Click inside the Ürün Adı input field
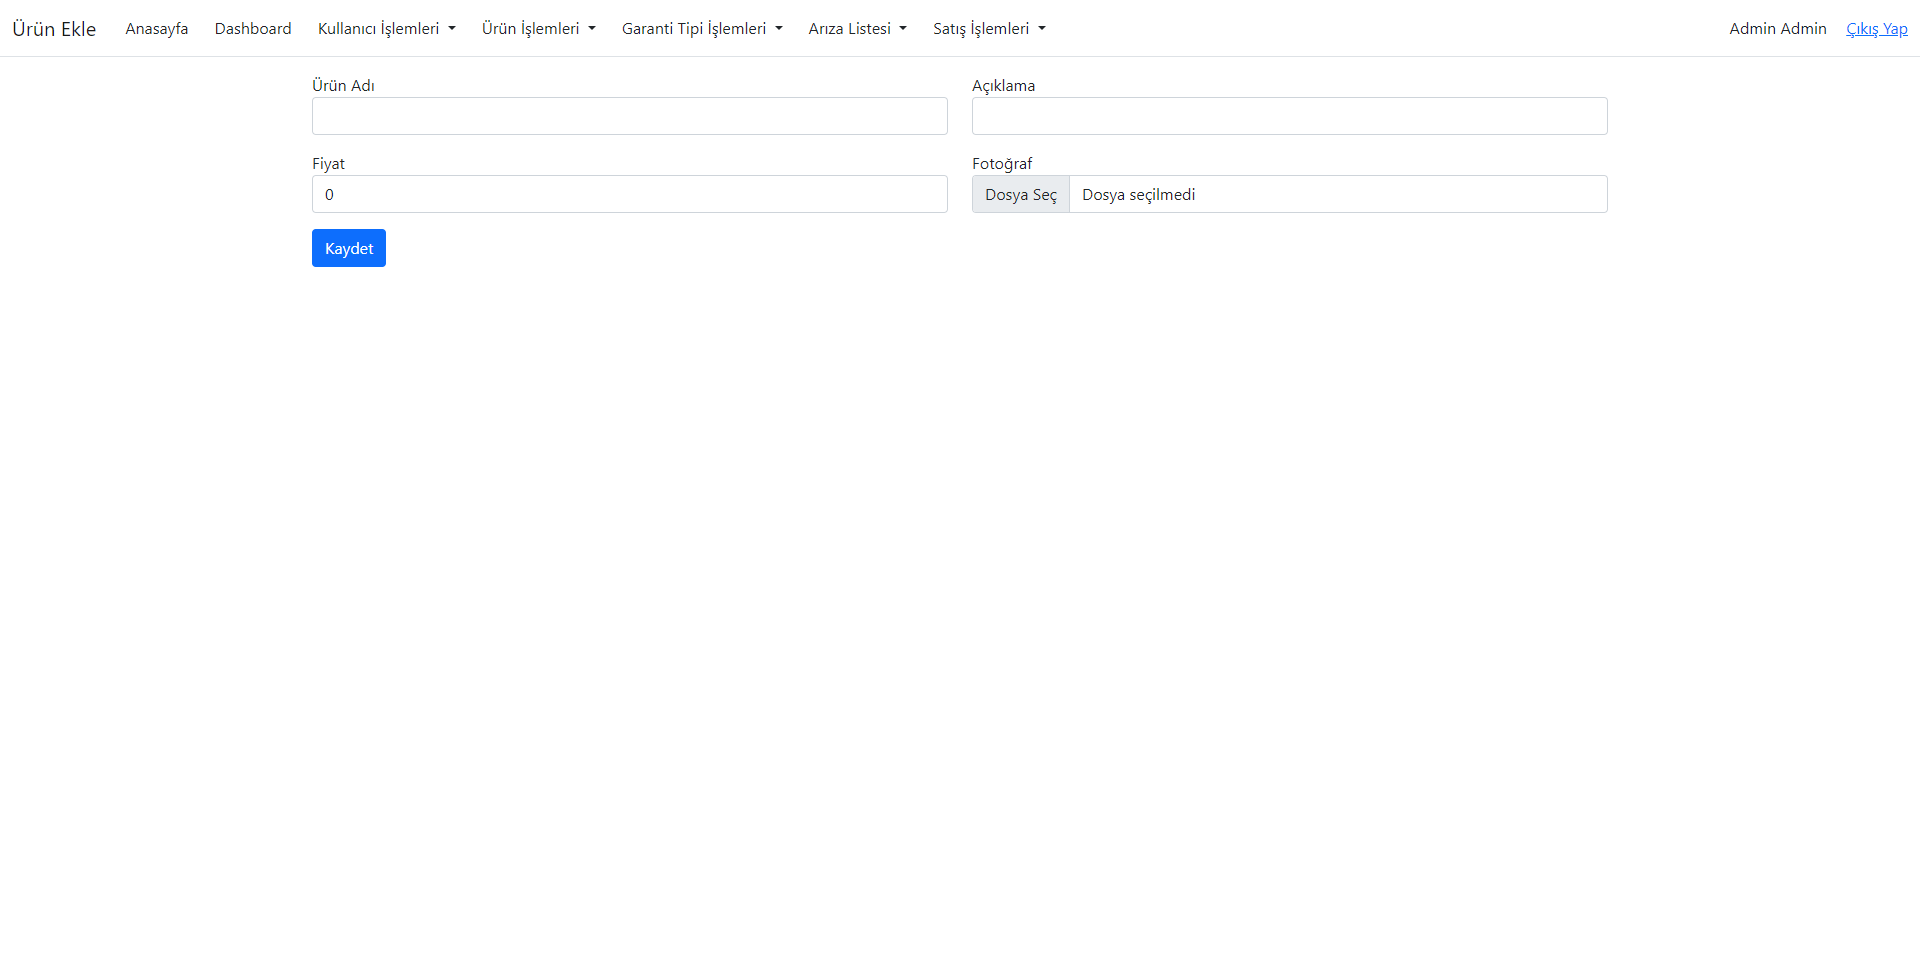1920x969 pixels. coord(629,116)
